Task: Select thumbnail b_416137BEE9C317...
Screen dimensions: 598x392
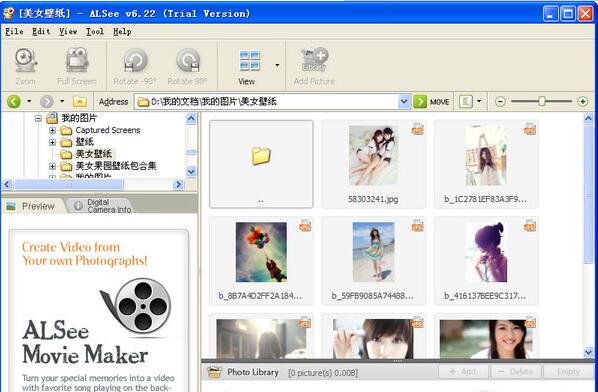Action: [x=486, y=261]
